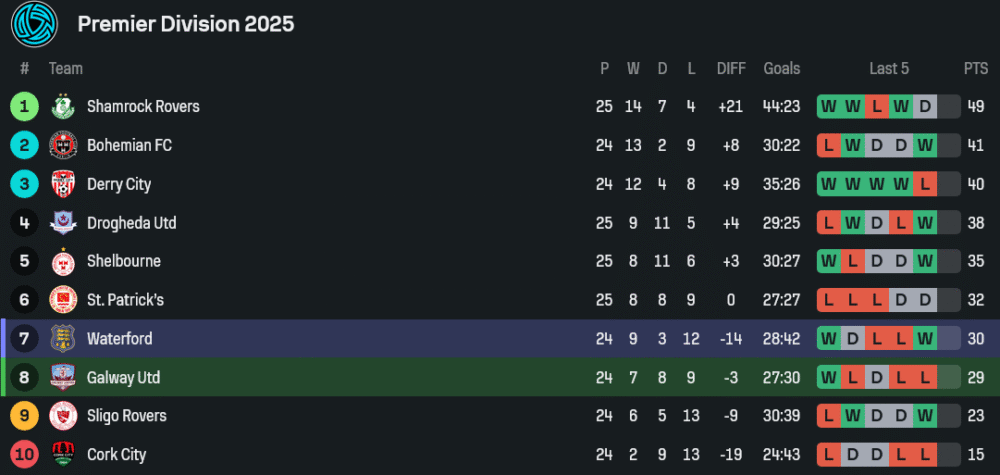Click the Bohemian FC club crest
1000x475 pixels.
coord(63,145)
